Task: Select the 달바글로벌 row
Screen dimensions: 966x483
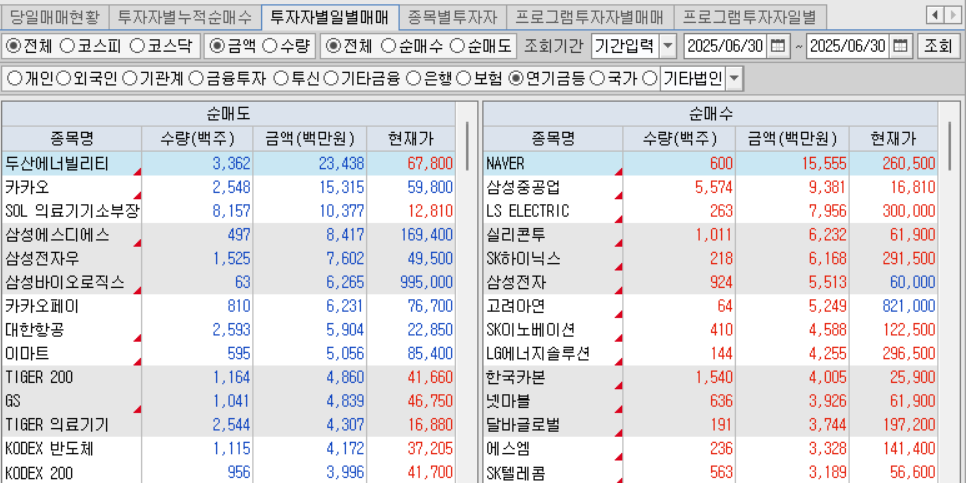Action: [710, 425]
